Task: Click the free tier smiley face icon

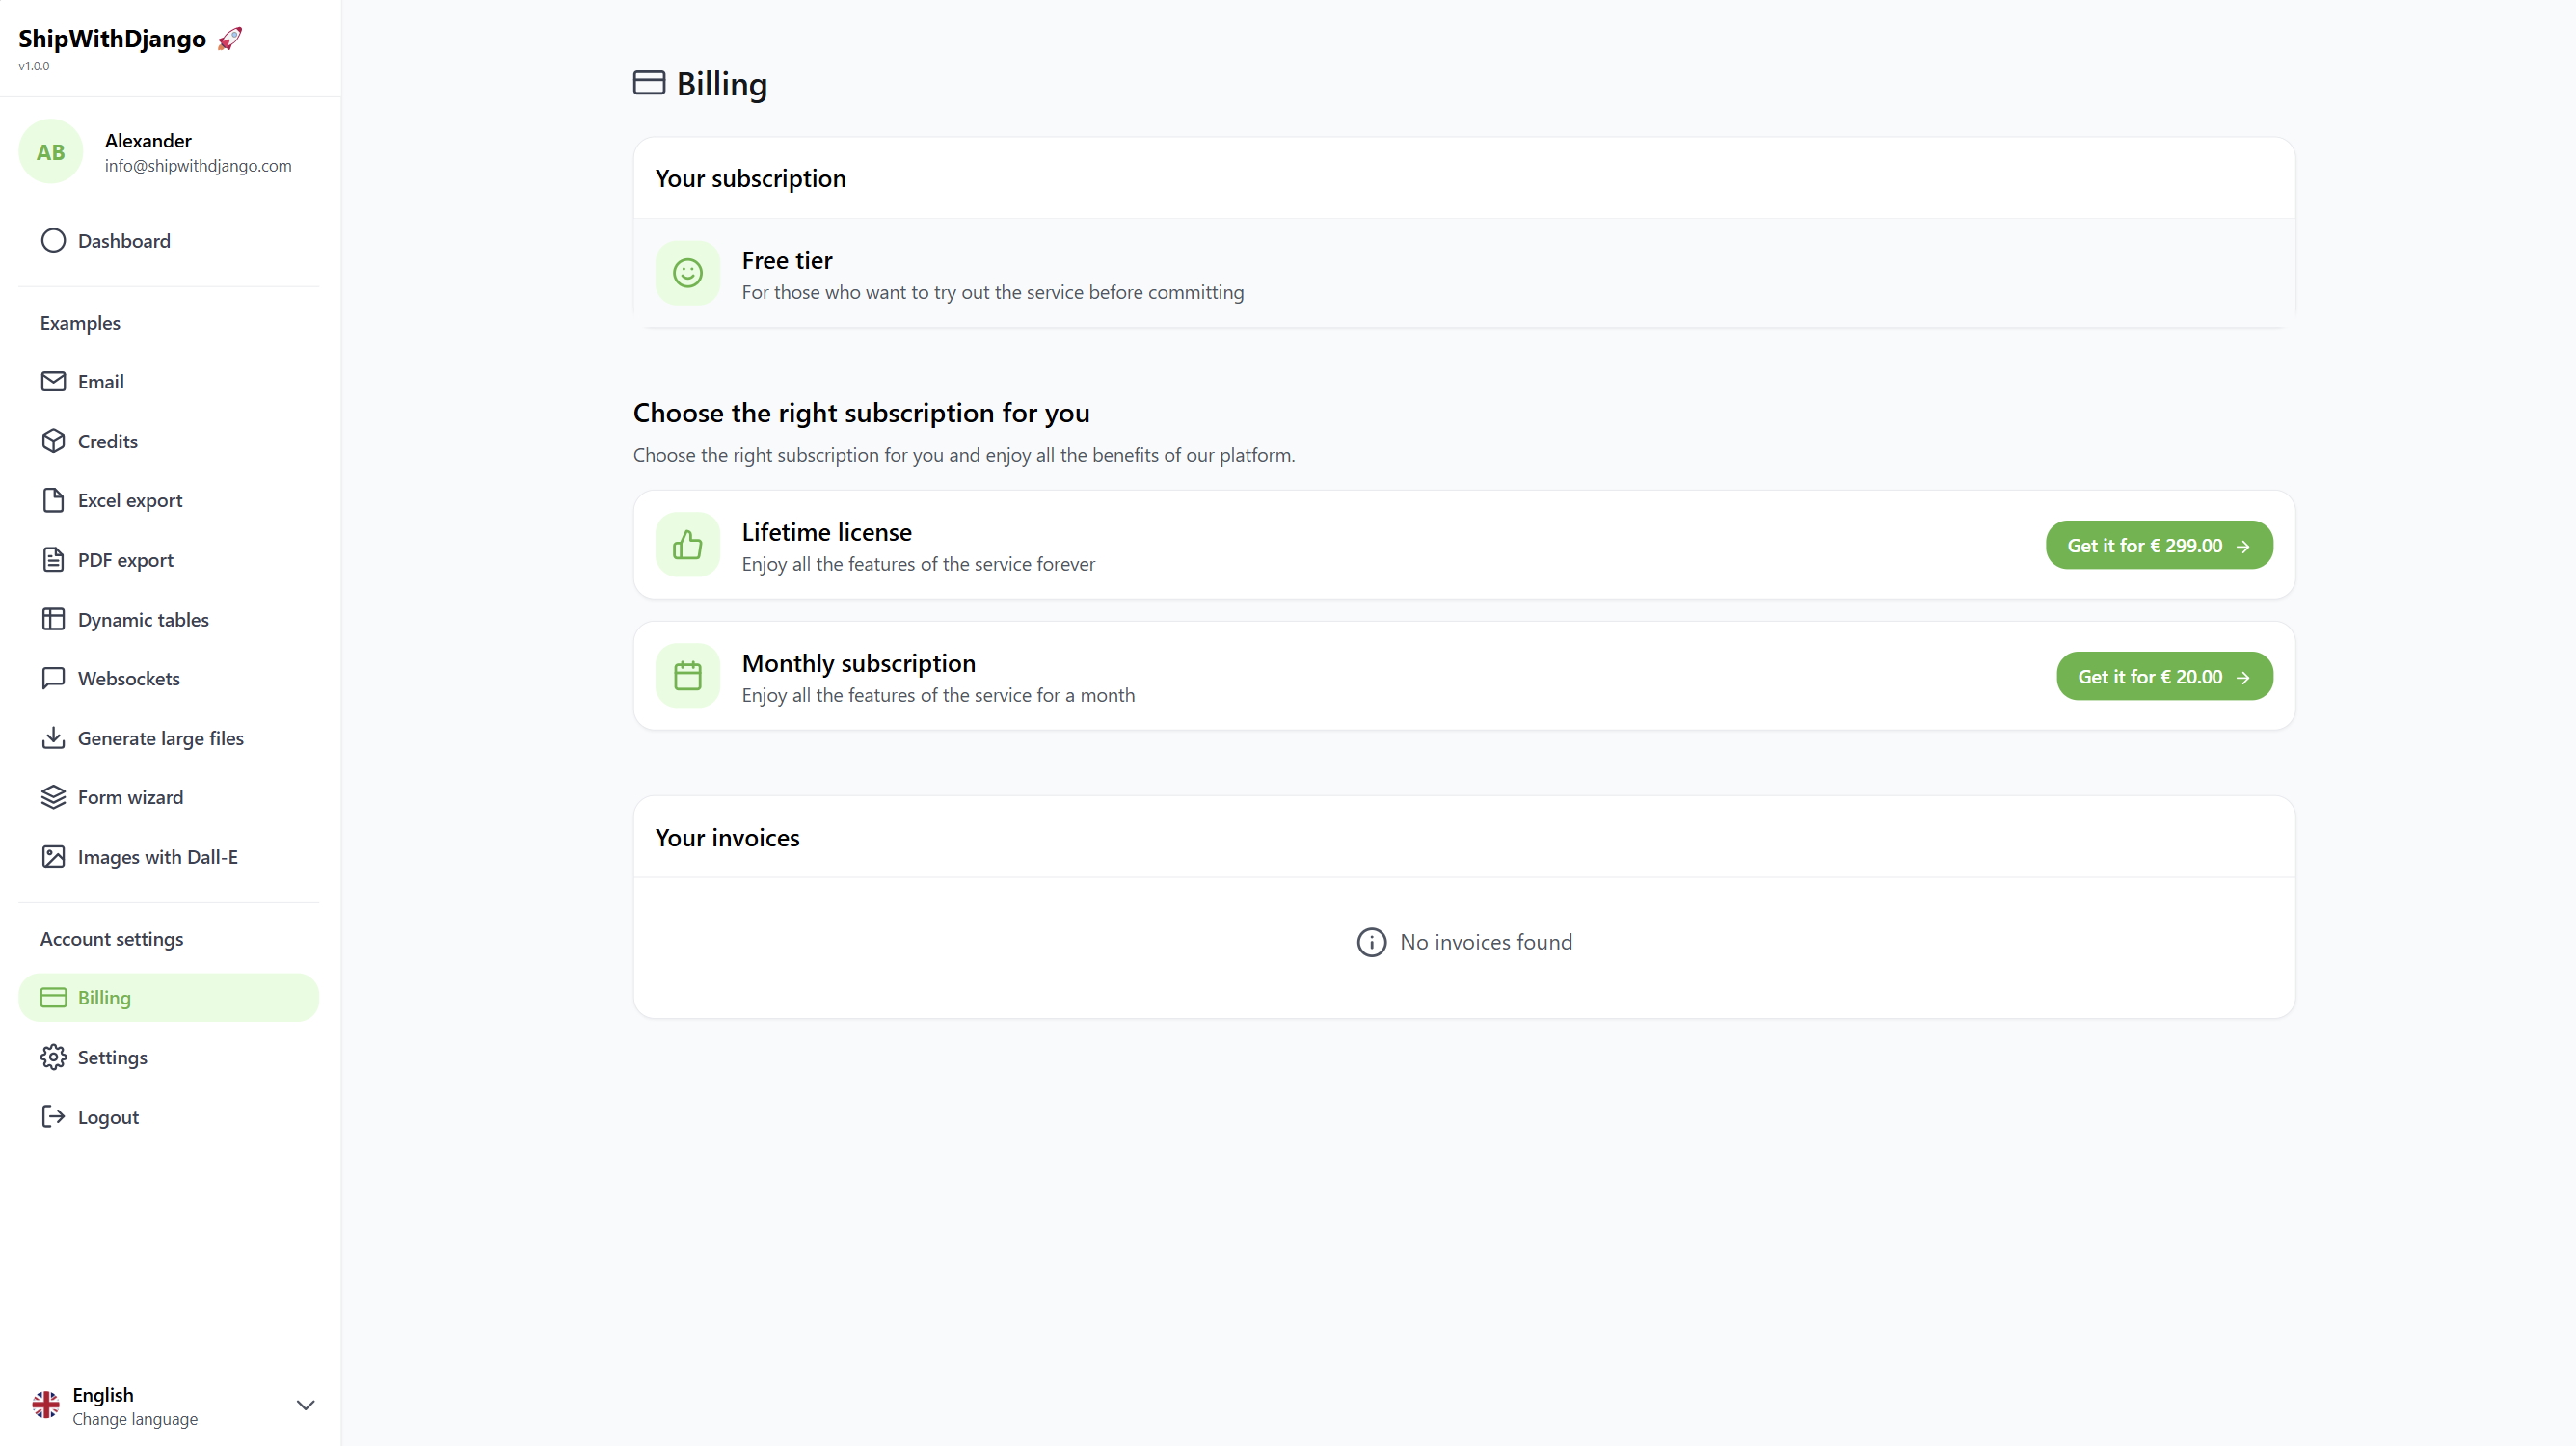Action: point(688,275)
